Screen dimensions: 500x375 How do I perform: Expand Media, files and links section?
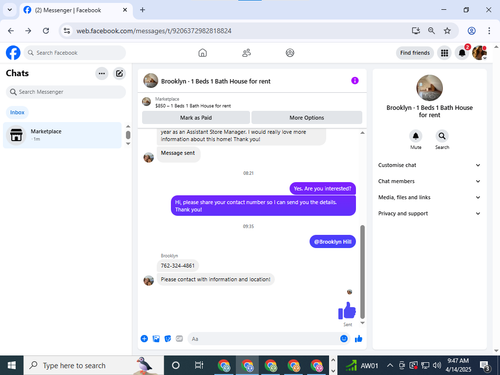(429, 197)
